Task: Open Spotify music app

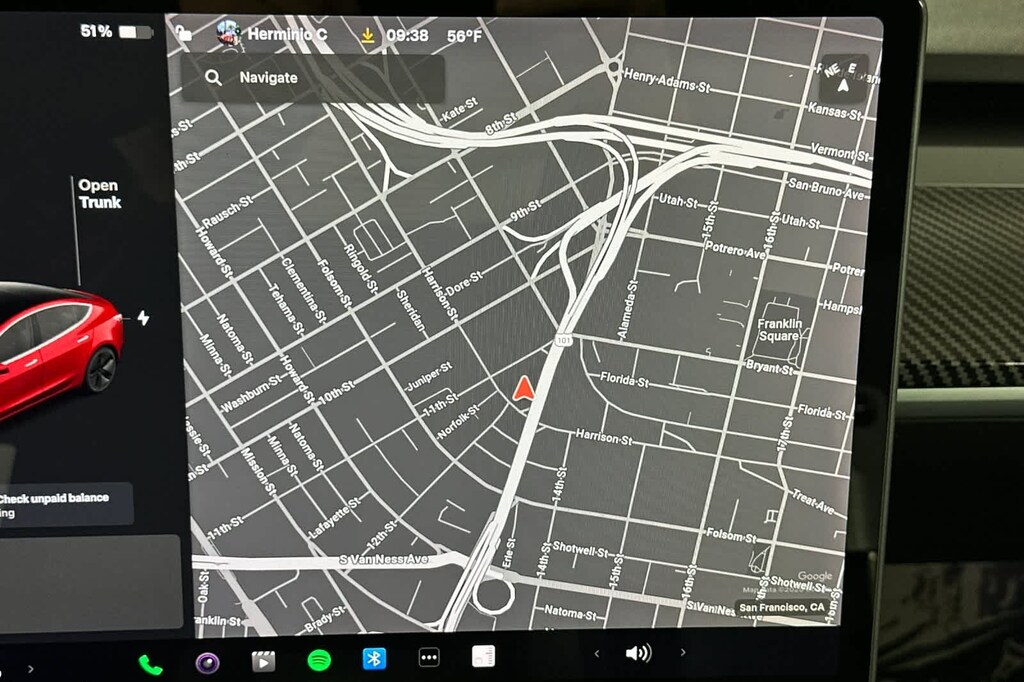Action: (319, 660)
